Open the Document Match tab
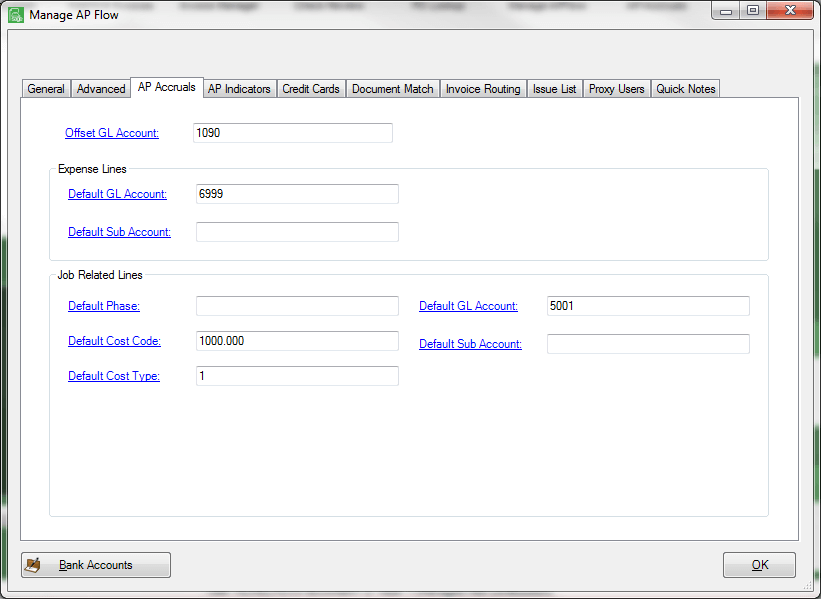The width and height of the screenshot is (821, 599). 392,88
